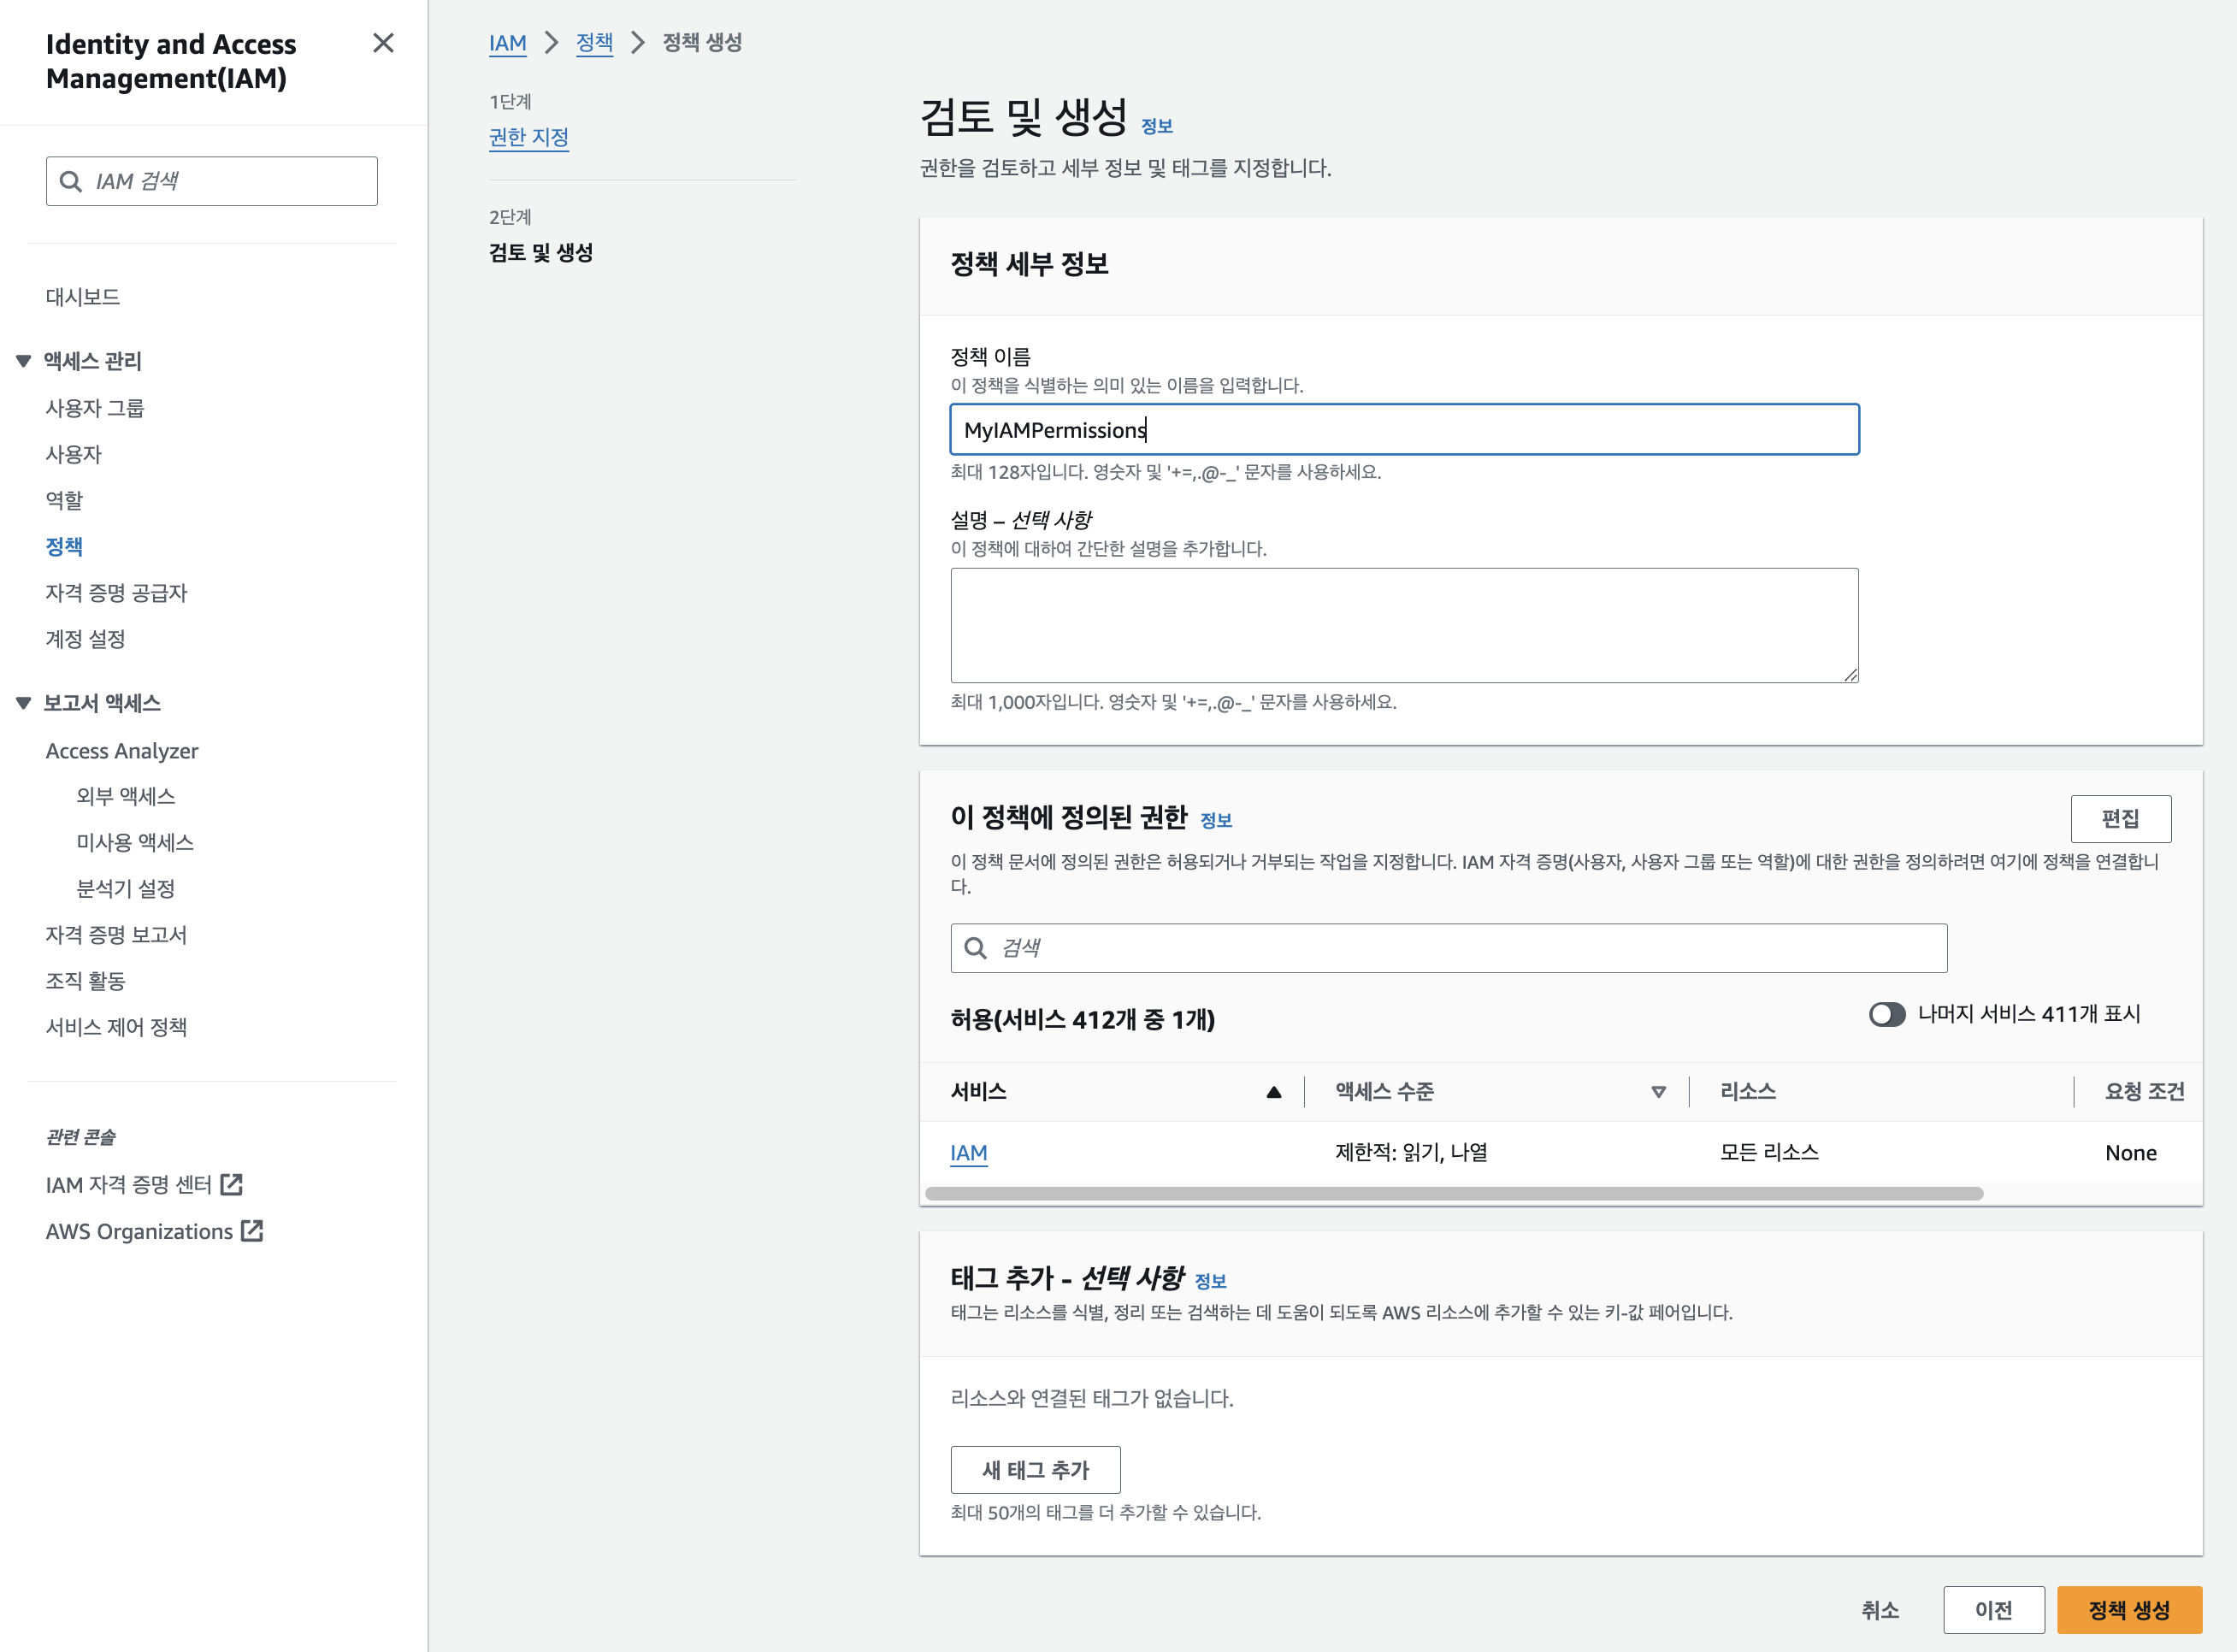Collapse the 액세스 관리 section

coord(24,361)
